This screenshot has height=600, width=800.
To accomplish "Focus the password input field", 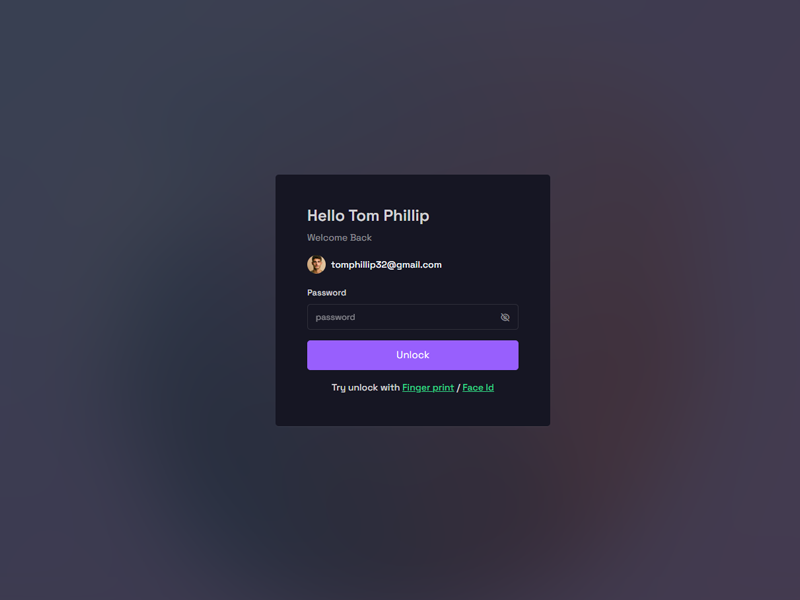I will 412,317.
